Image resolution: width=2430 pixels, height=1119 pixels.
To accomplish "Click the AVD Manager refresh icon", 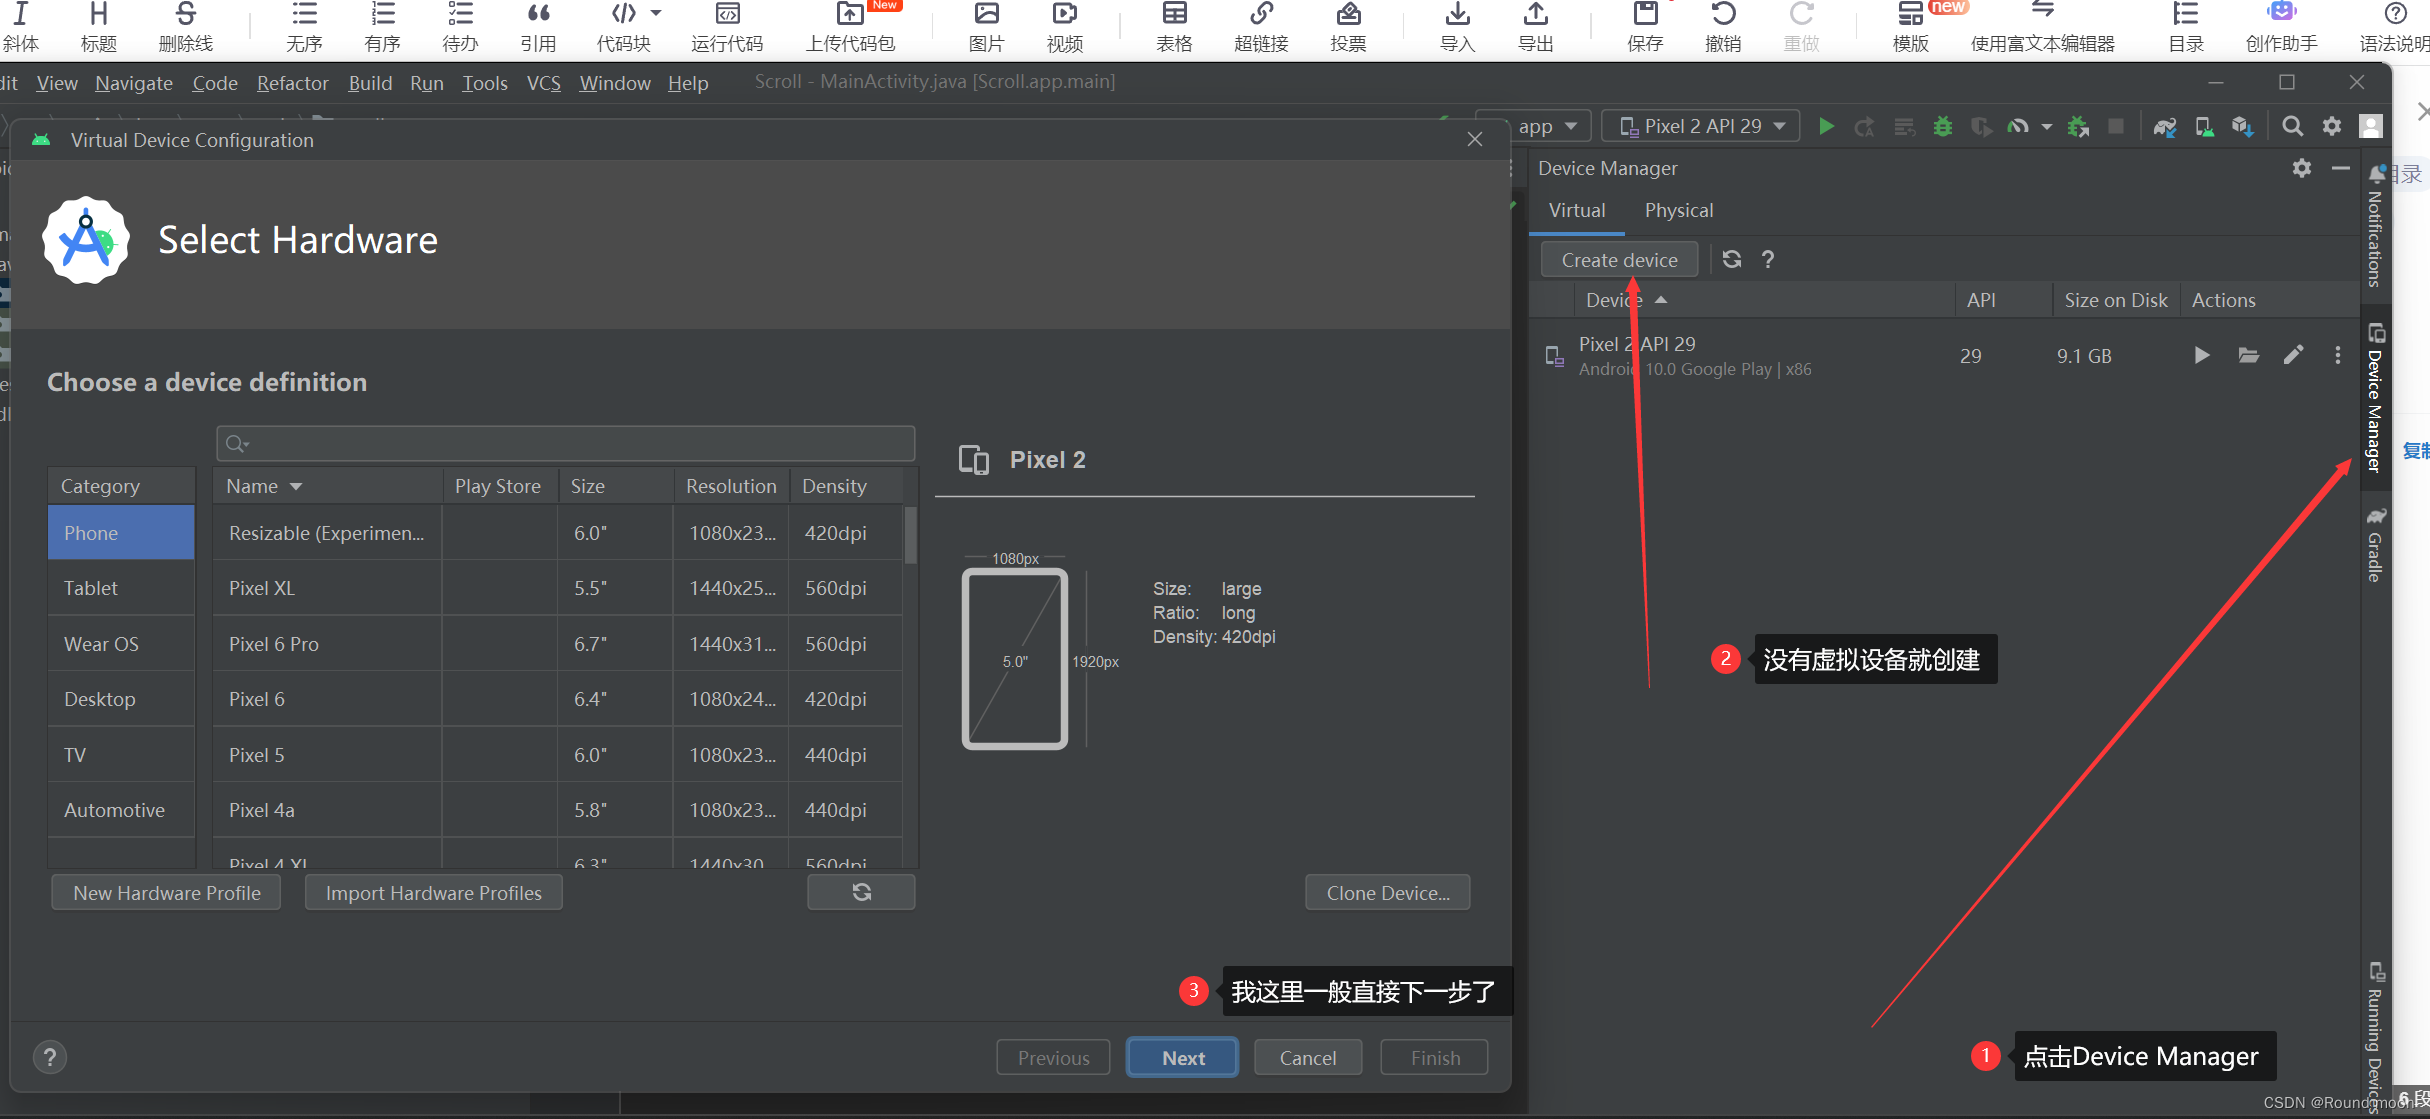I will [1731, 259].
